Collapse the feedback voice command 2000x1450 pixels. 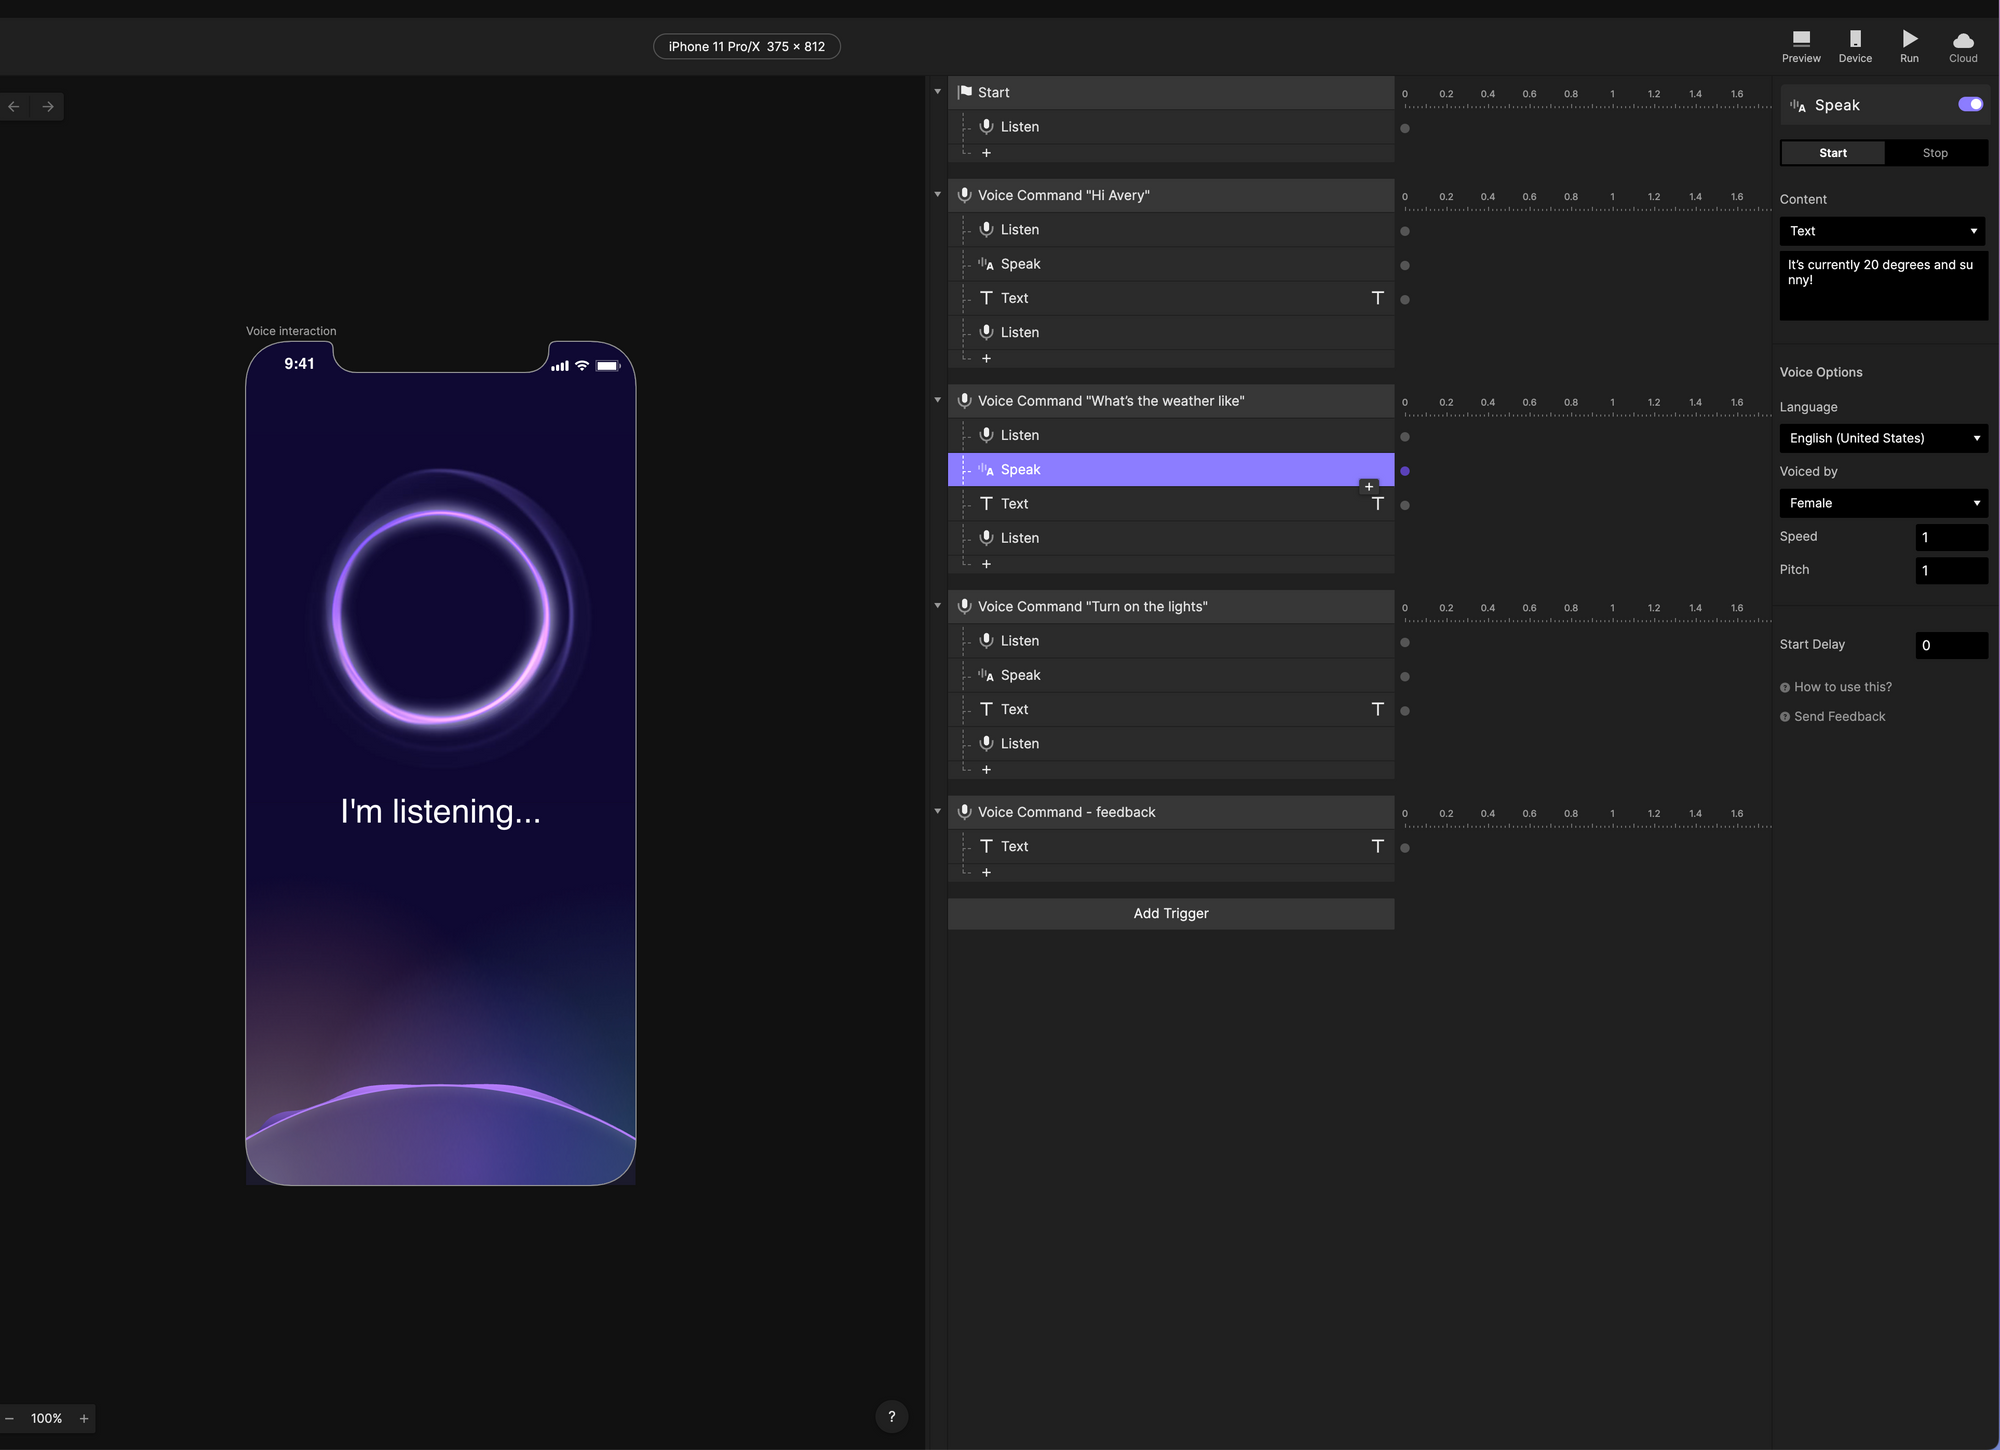938,812
